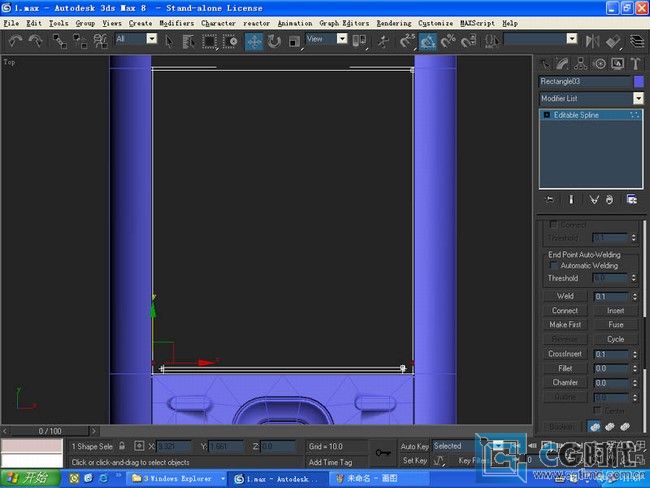
Task: Click the Fillet button
Action: pyautogui.click(x=565, y=368)
